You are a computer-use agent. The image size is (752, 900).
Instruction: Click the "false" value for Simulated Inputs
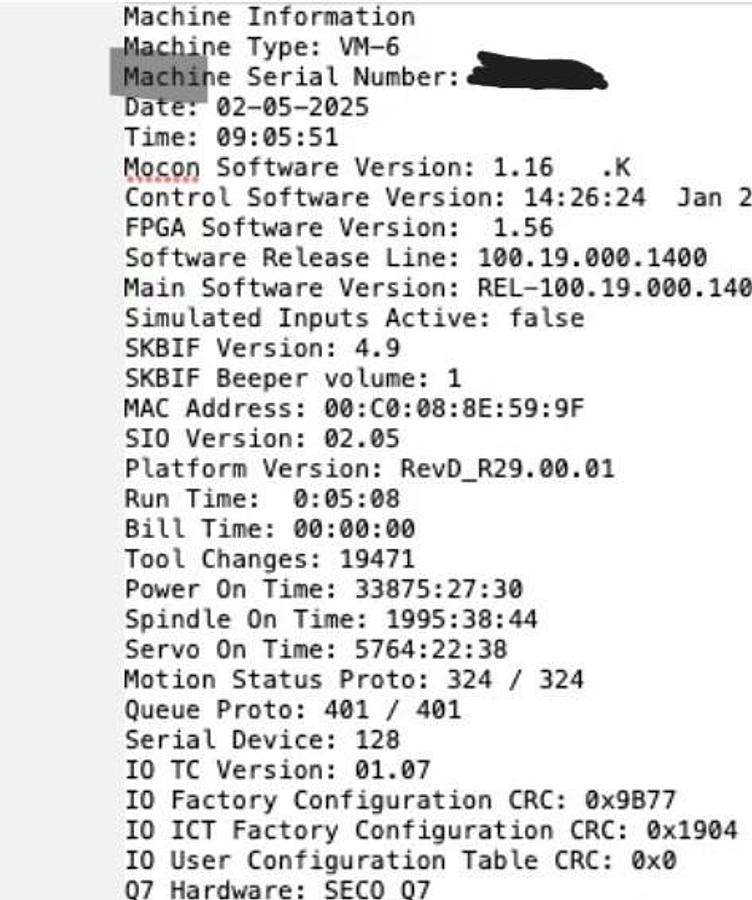546,318
